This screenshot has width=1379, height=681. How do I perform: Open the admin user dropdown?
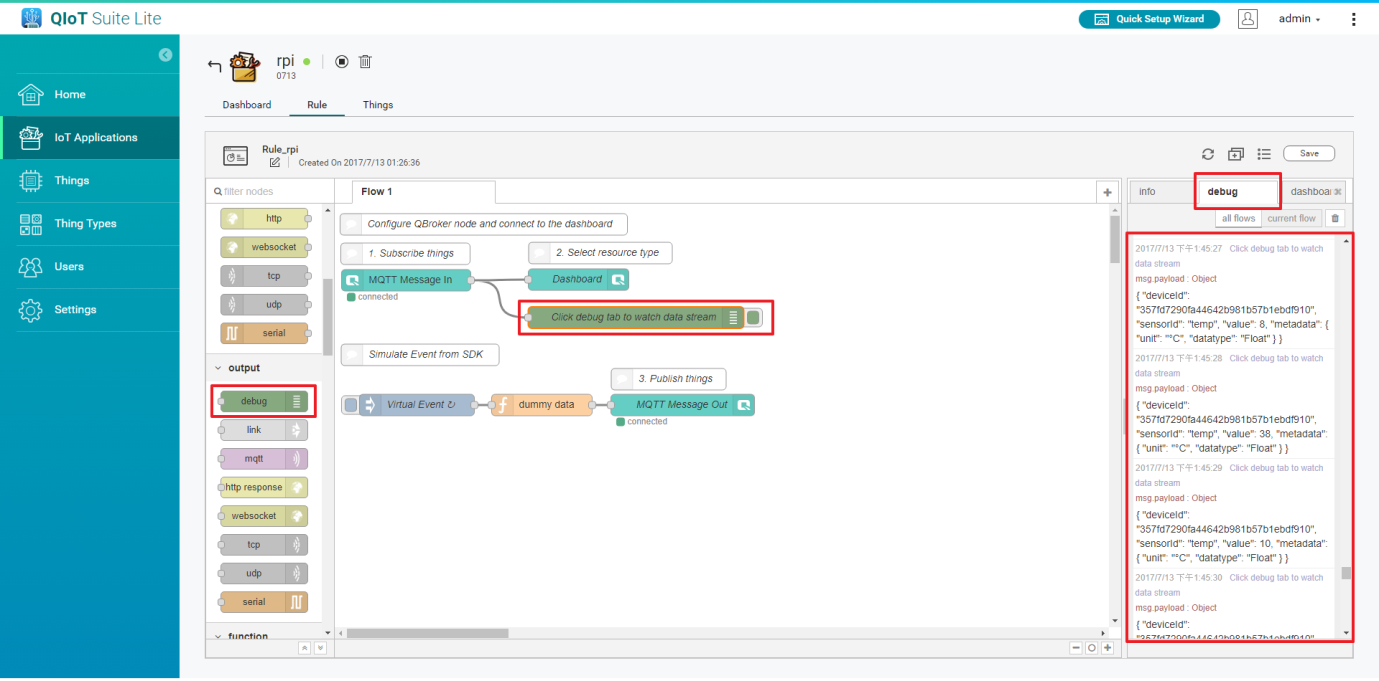[1300, 19]
